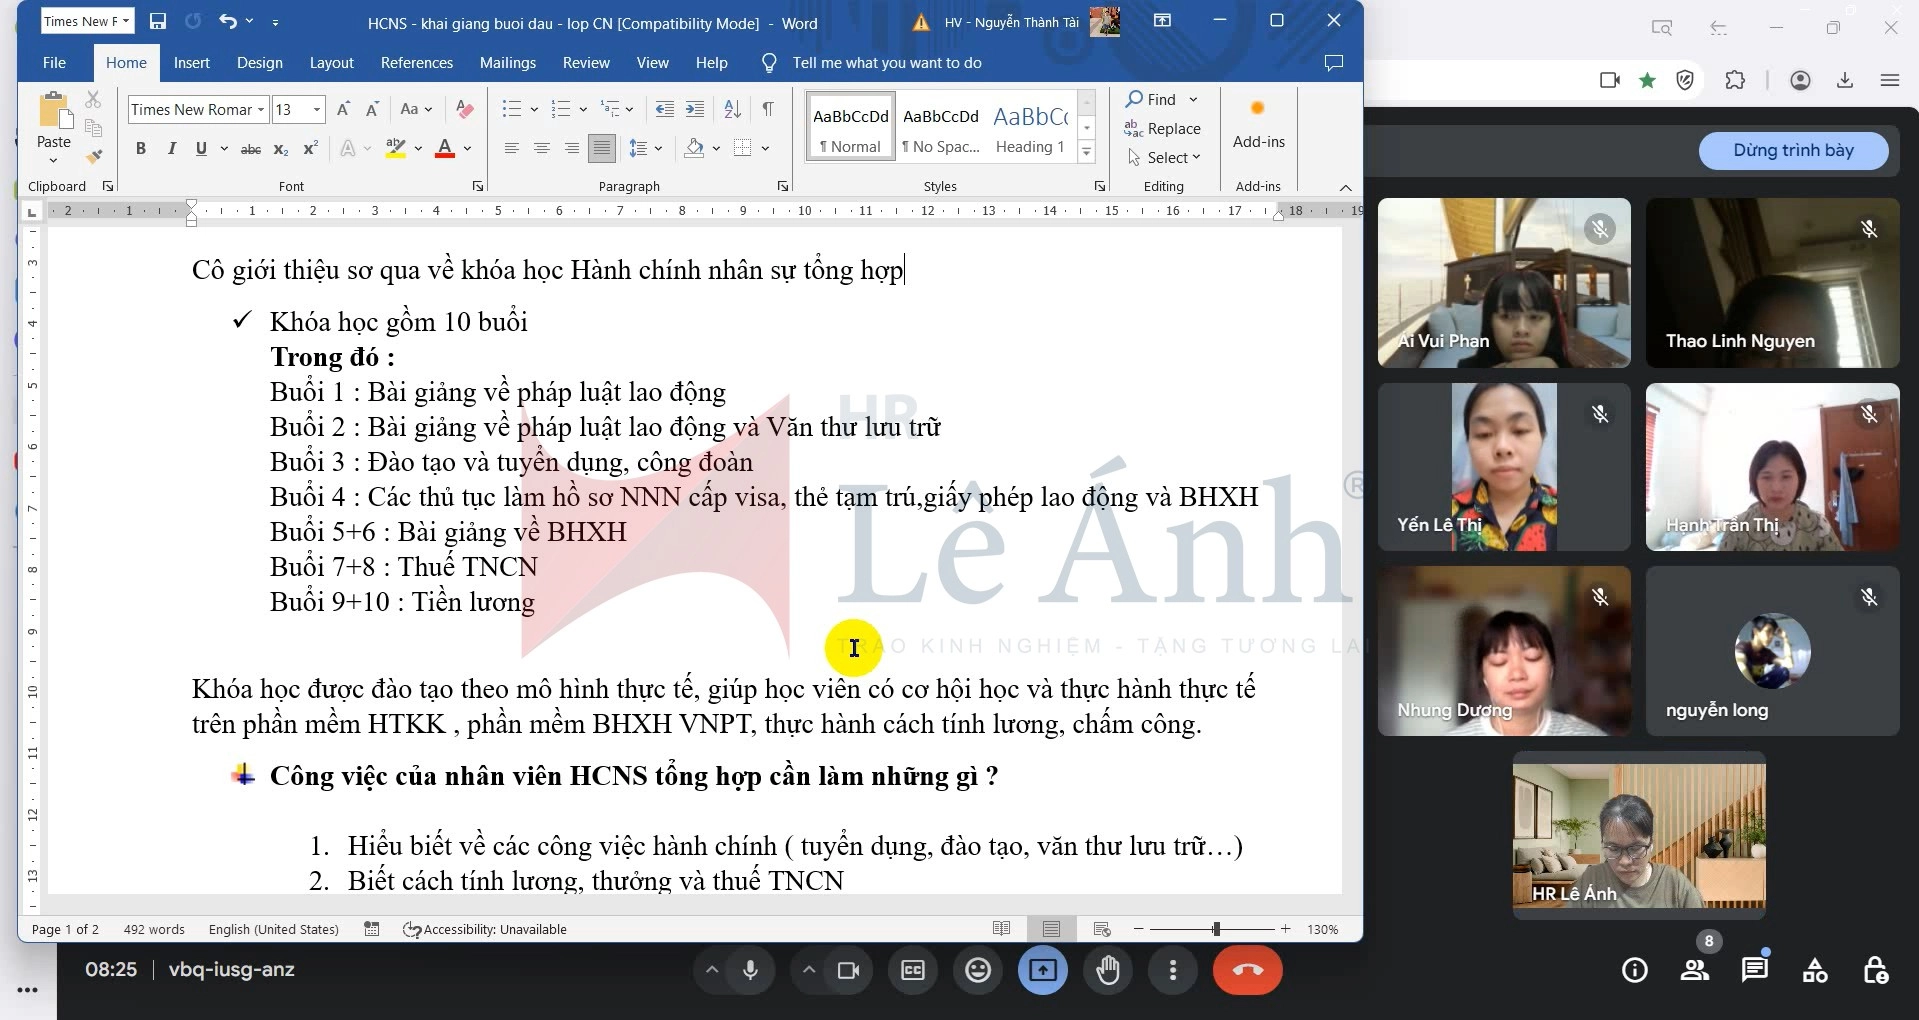
Task: Click the Format Painter brush icon
Action: pyautogui.click(x=94, y=156)
